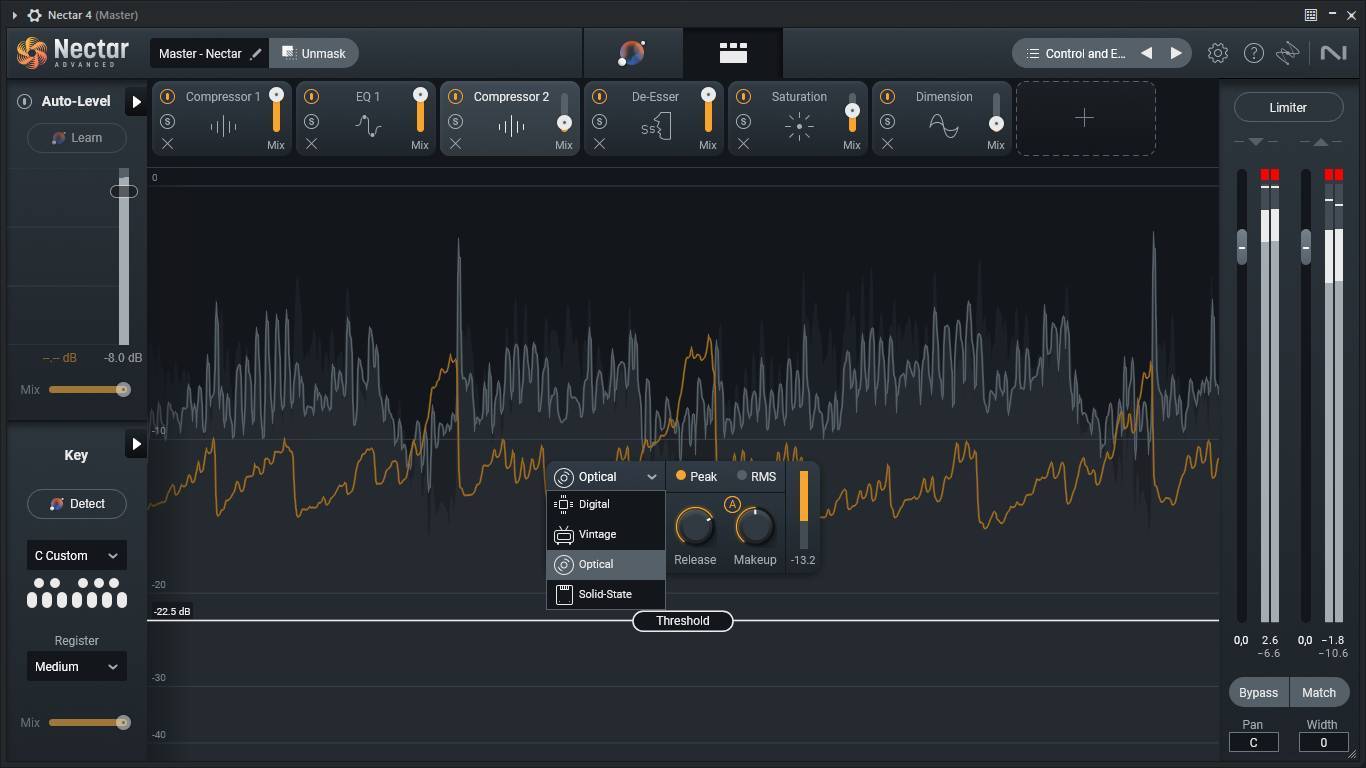Expand the Auto-Level panel arrow
Image resolution: width=1366 pixels, height=768 pixels.
[x=136, y=101]
